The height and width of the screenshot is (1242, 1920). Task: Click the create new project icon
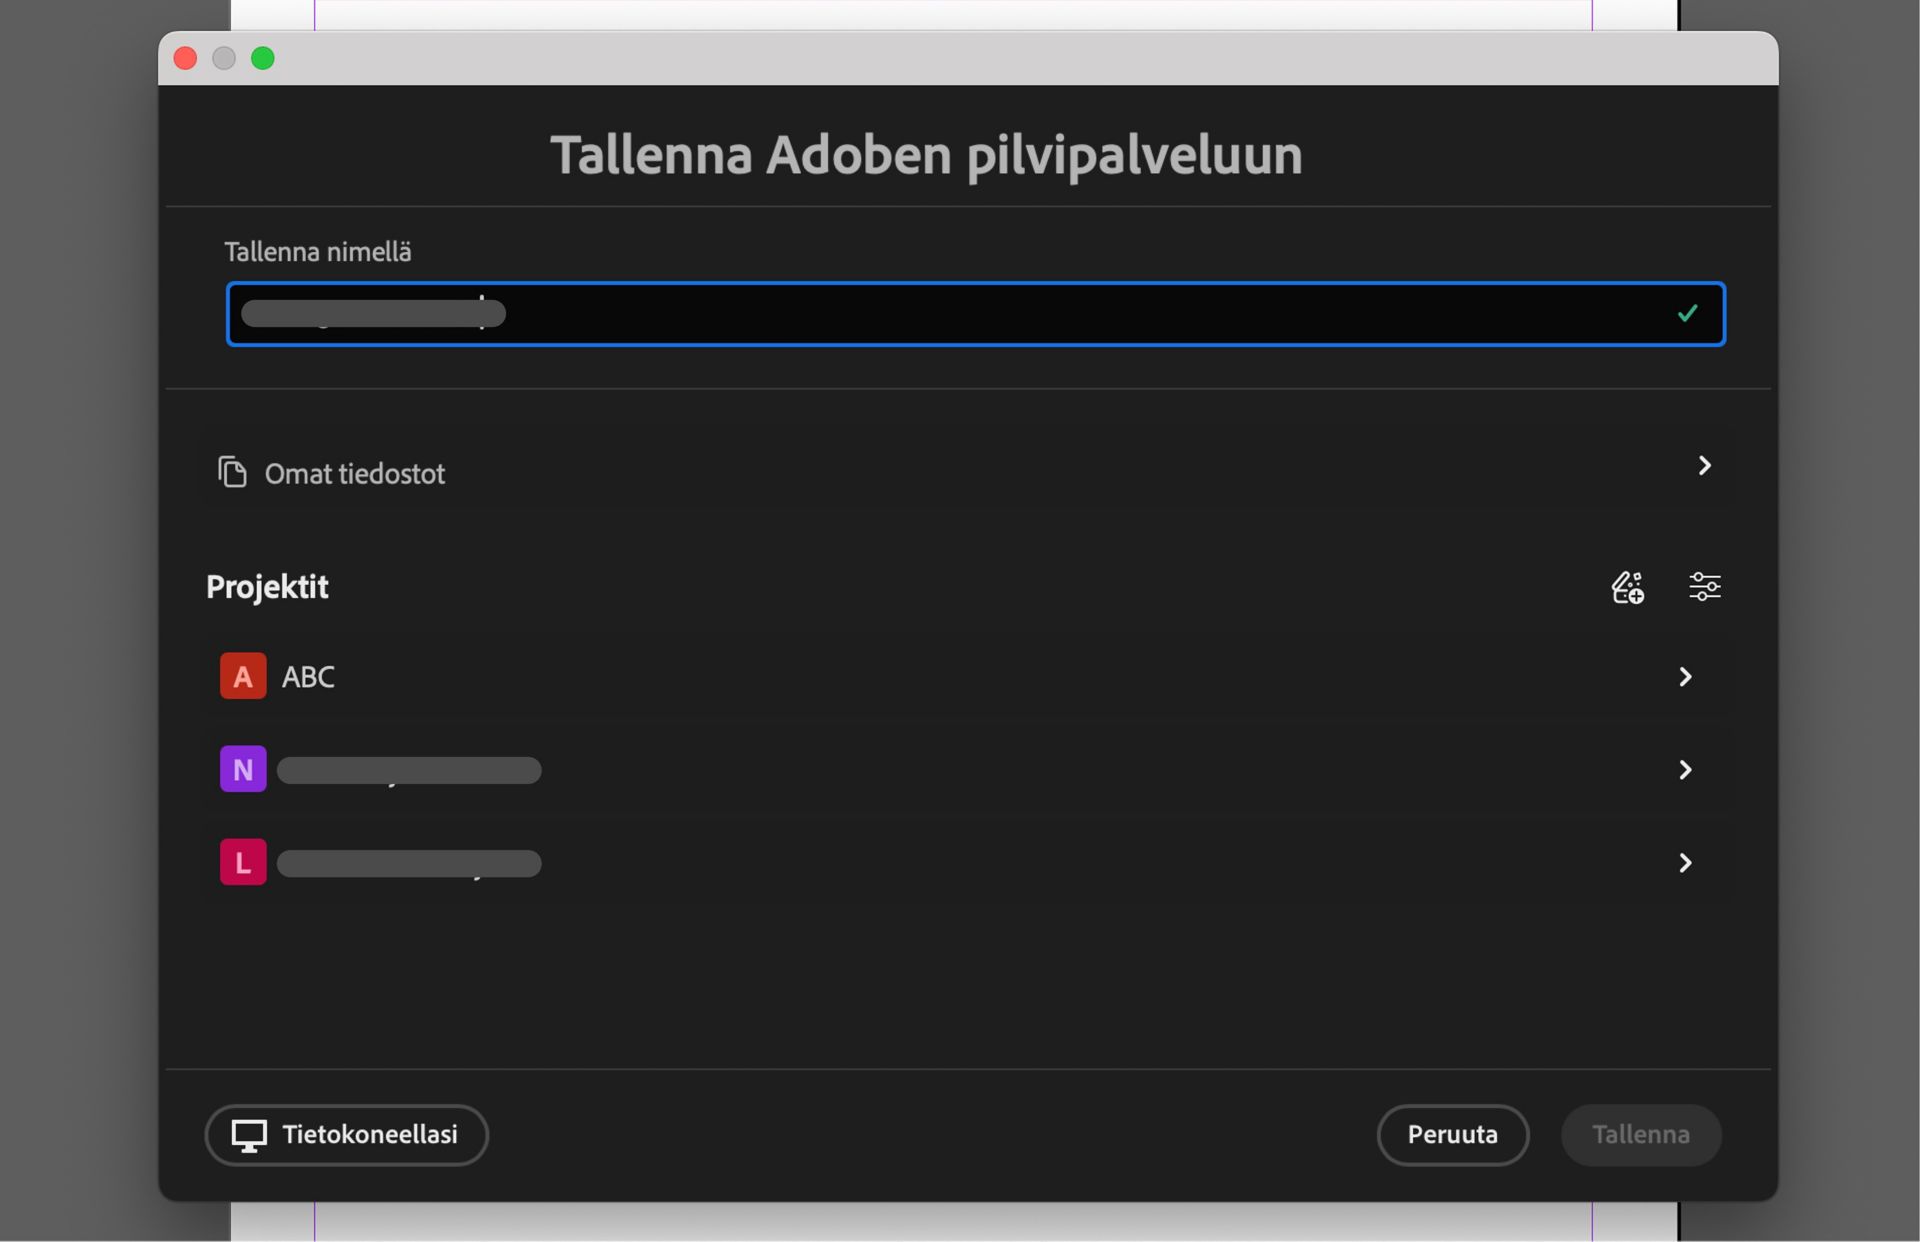coord(1626,587)
